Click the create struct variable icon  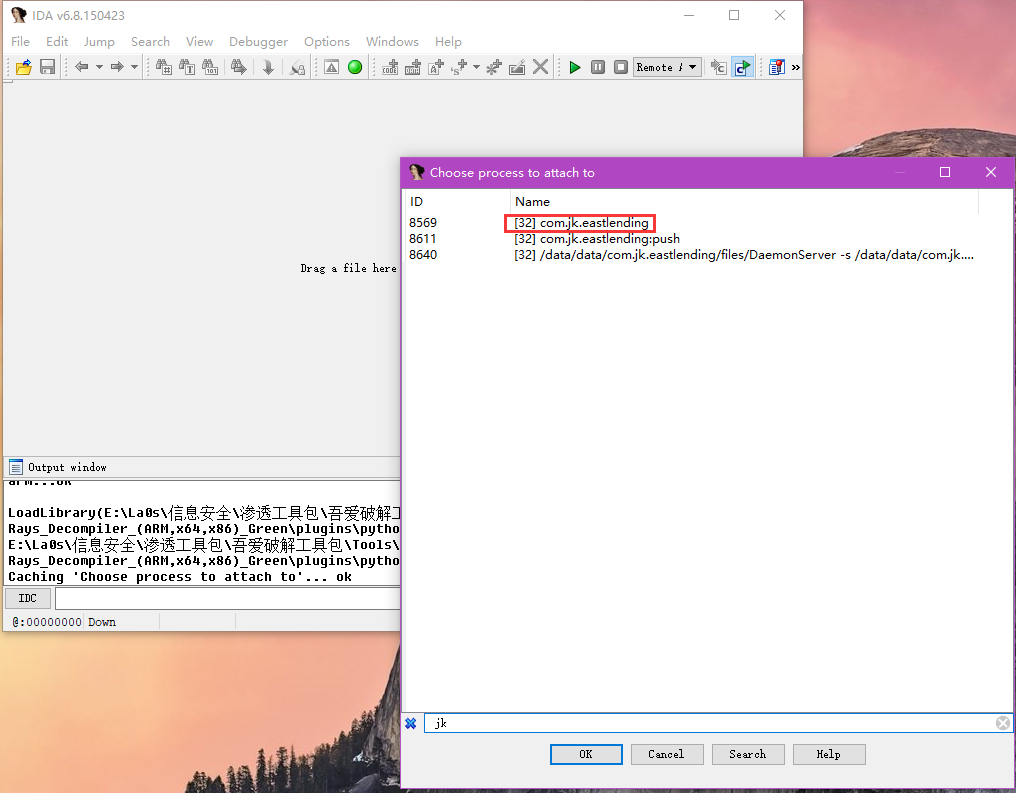point(460,67)
